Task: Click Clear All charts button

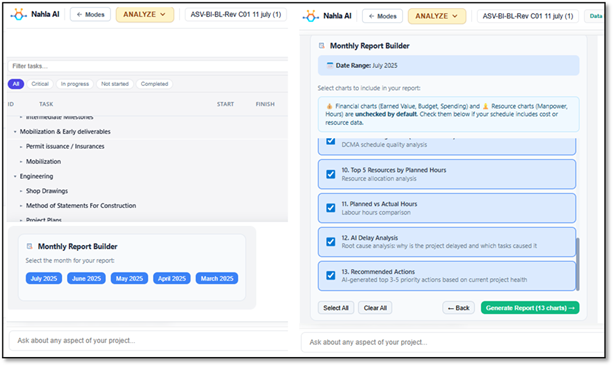Action: pos(375,308)
